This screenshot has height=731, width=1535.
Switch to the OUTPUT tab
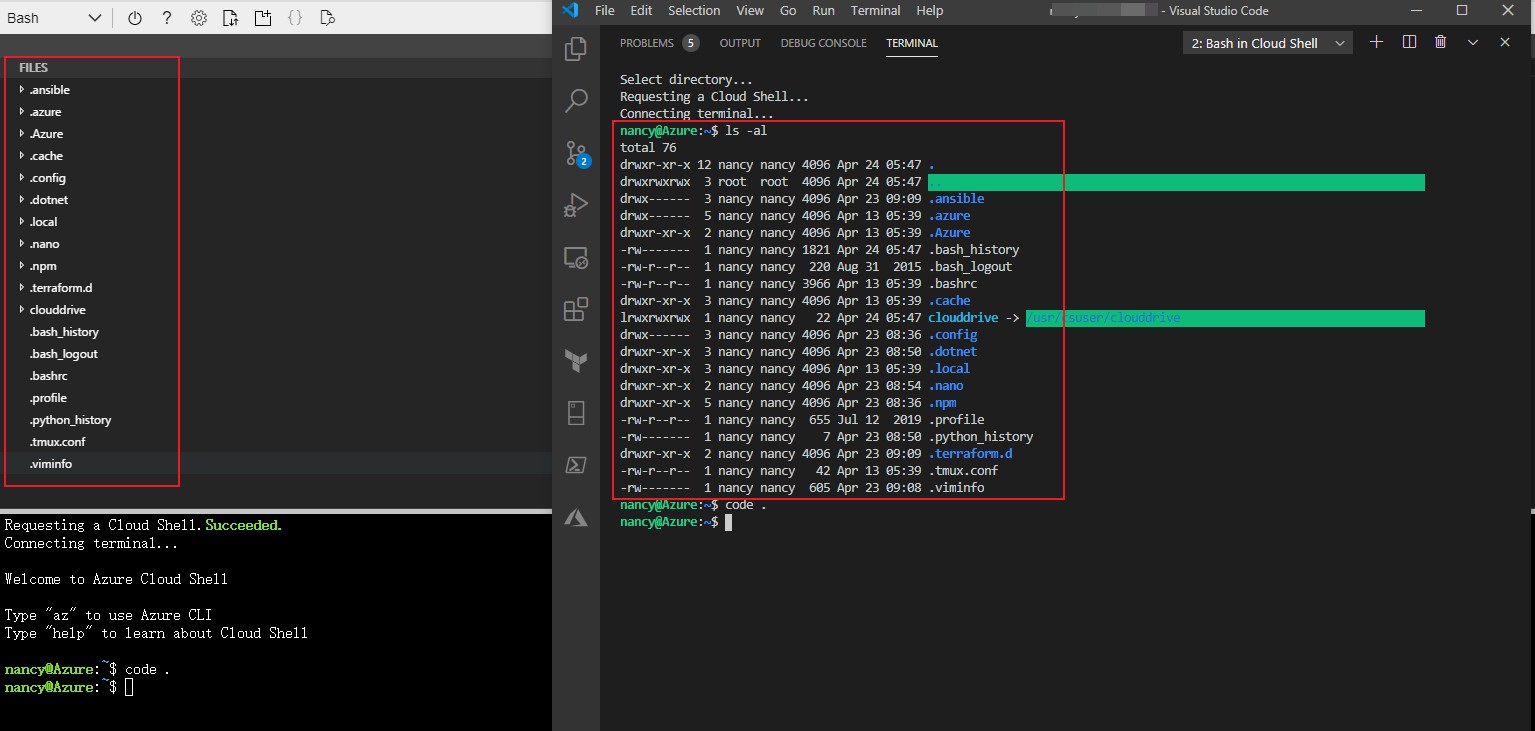point(740,43)
